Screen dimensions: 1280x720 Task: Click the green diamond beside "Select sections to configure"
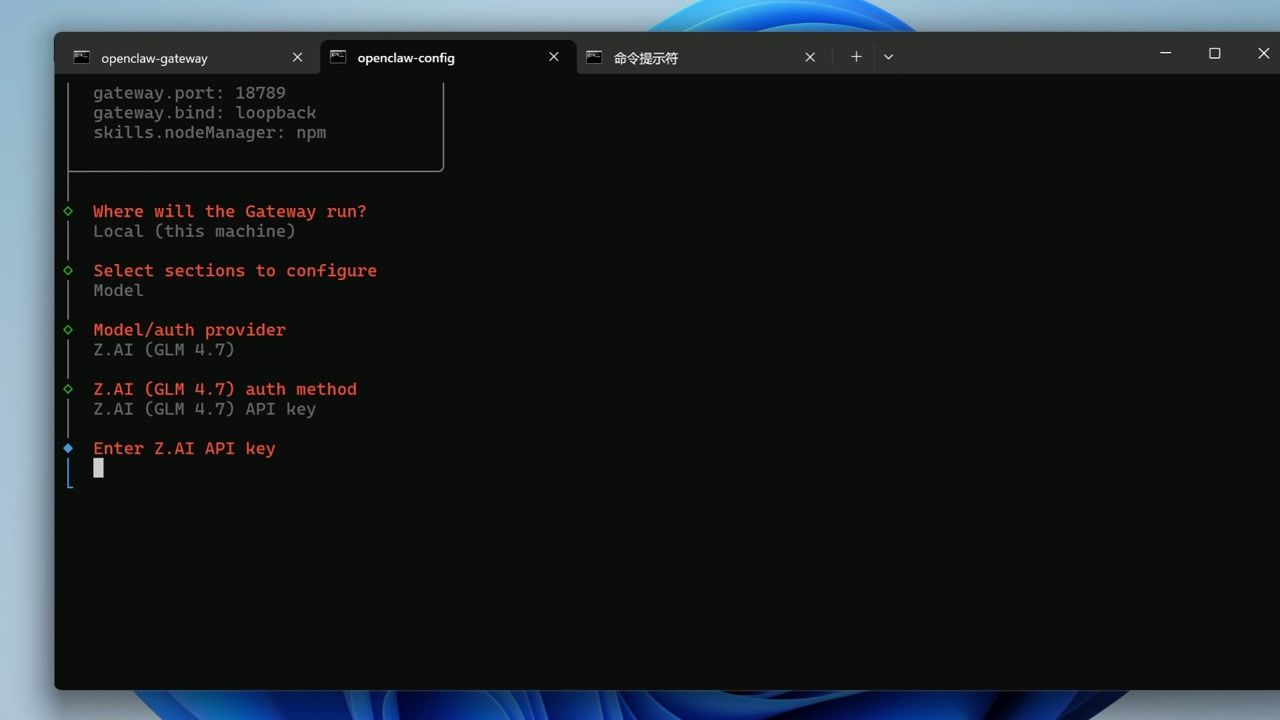tap(68, 270)
